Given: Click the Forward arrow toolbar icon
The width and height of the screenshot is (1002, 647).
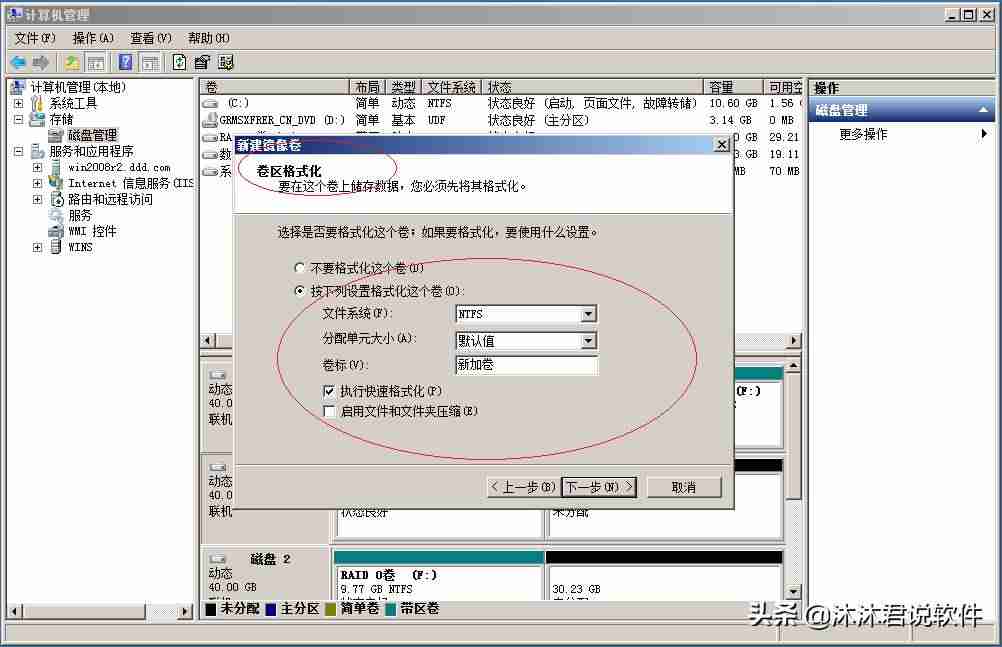Looking at the screenshot, I should pos(41,62).
